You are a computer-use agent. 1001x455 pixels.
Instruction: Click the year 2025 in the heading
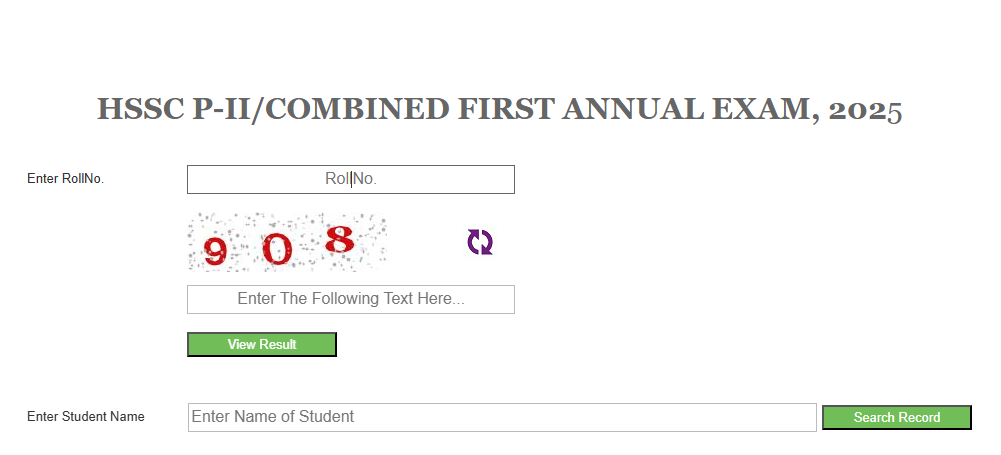click(865, 109)
